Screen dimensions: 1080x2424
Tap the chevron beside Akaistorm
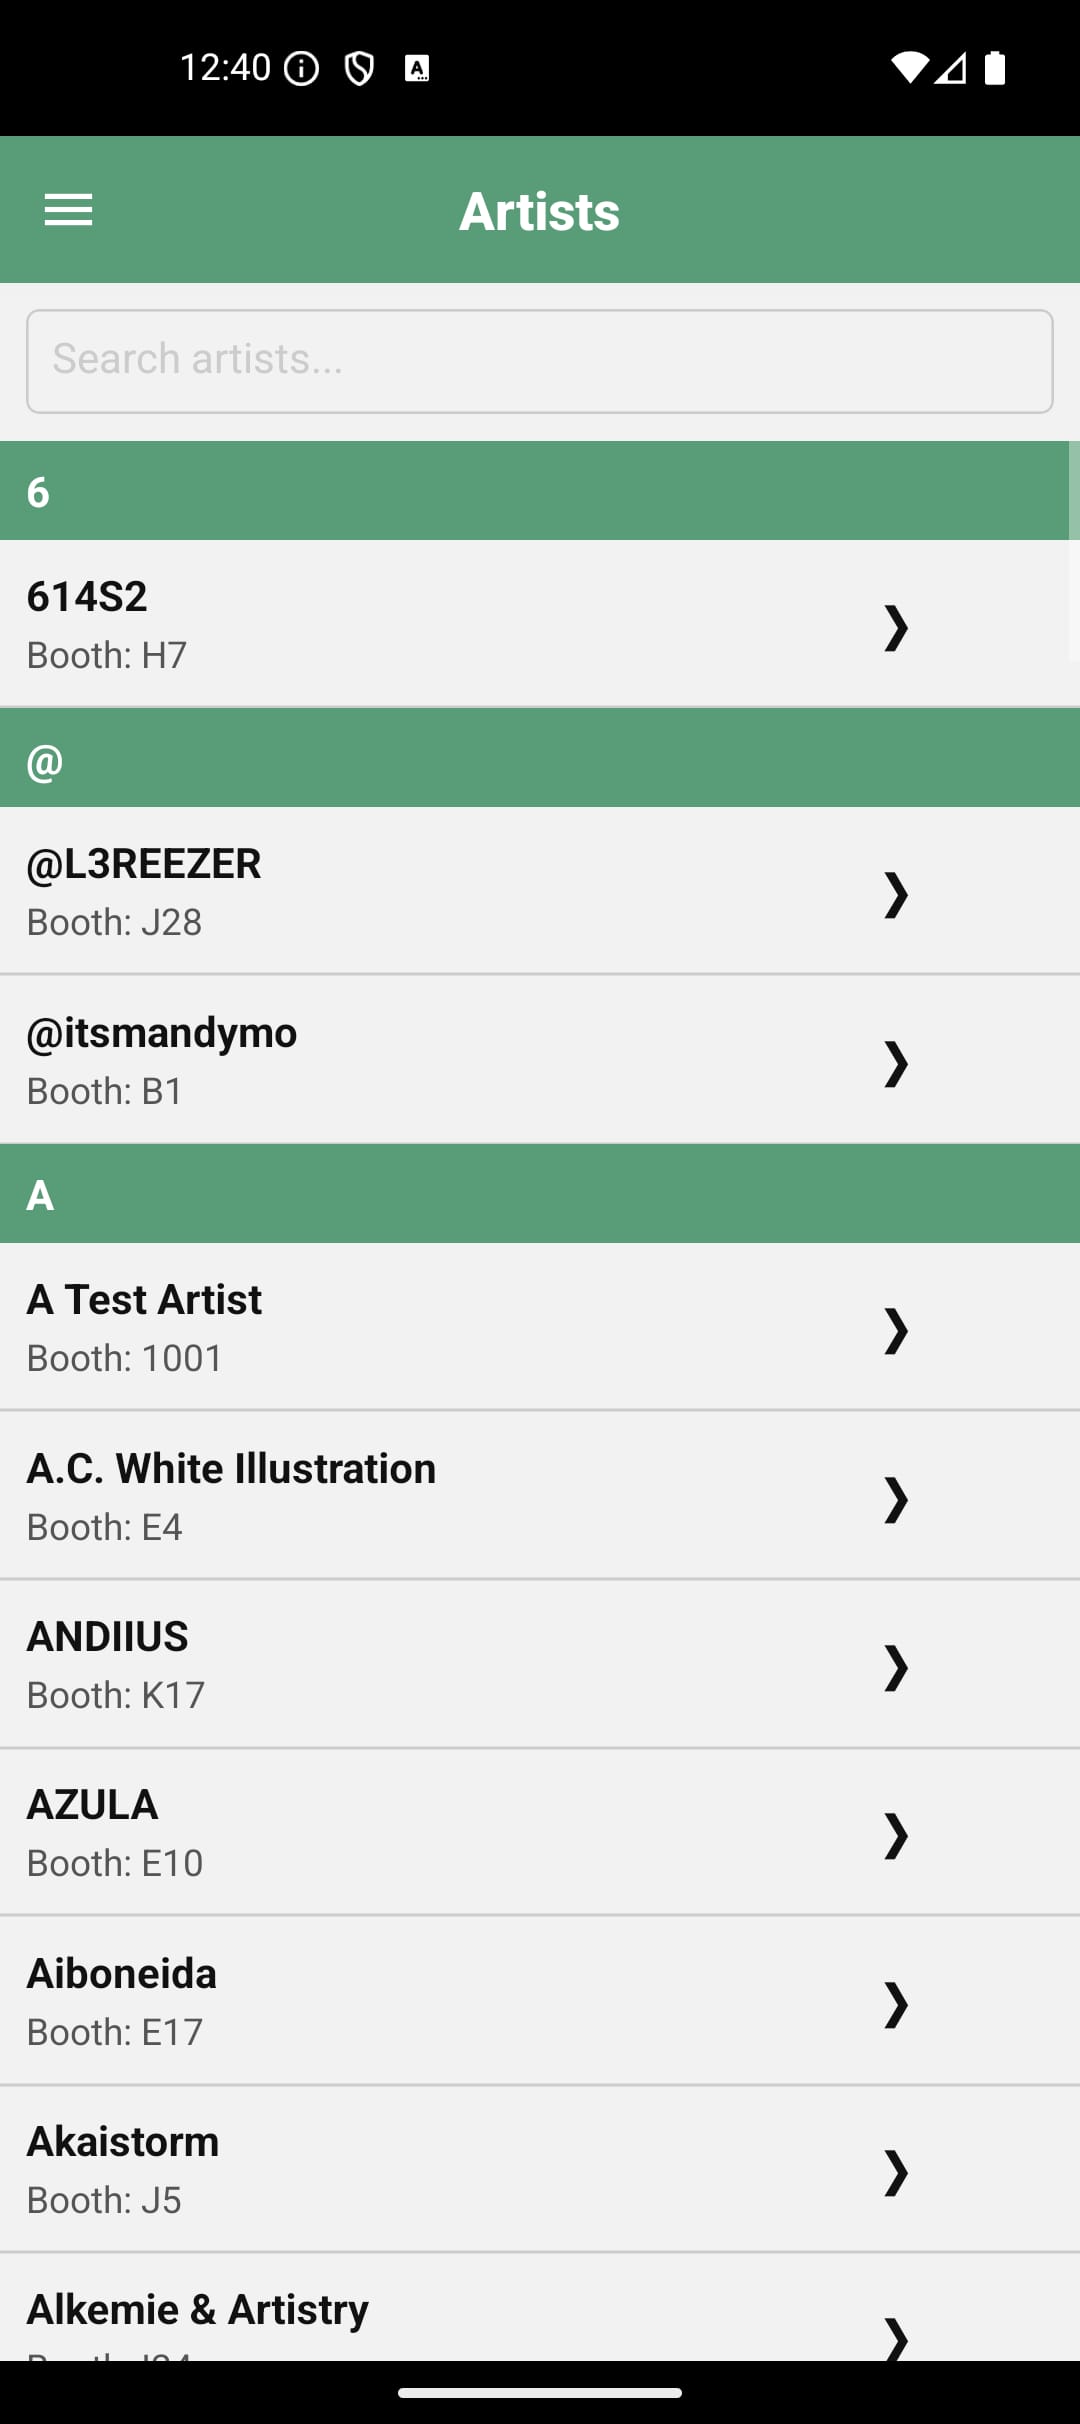895,2172
